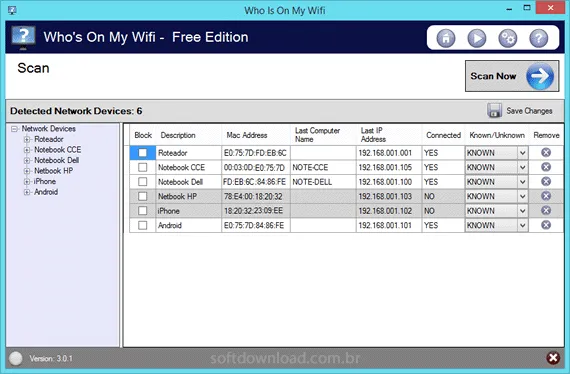Click the gray status indicator circle
570x374 pixels.
click(16, 358)
